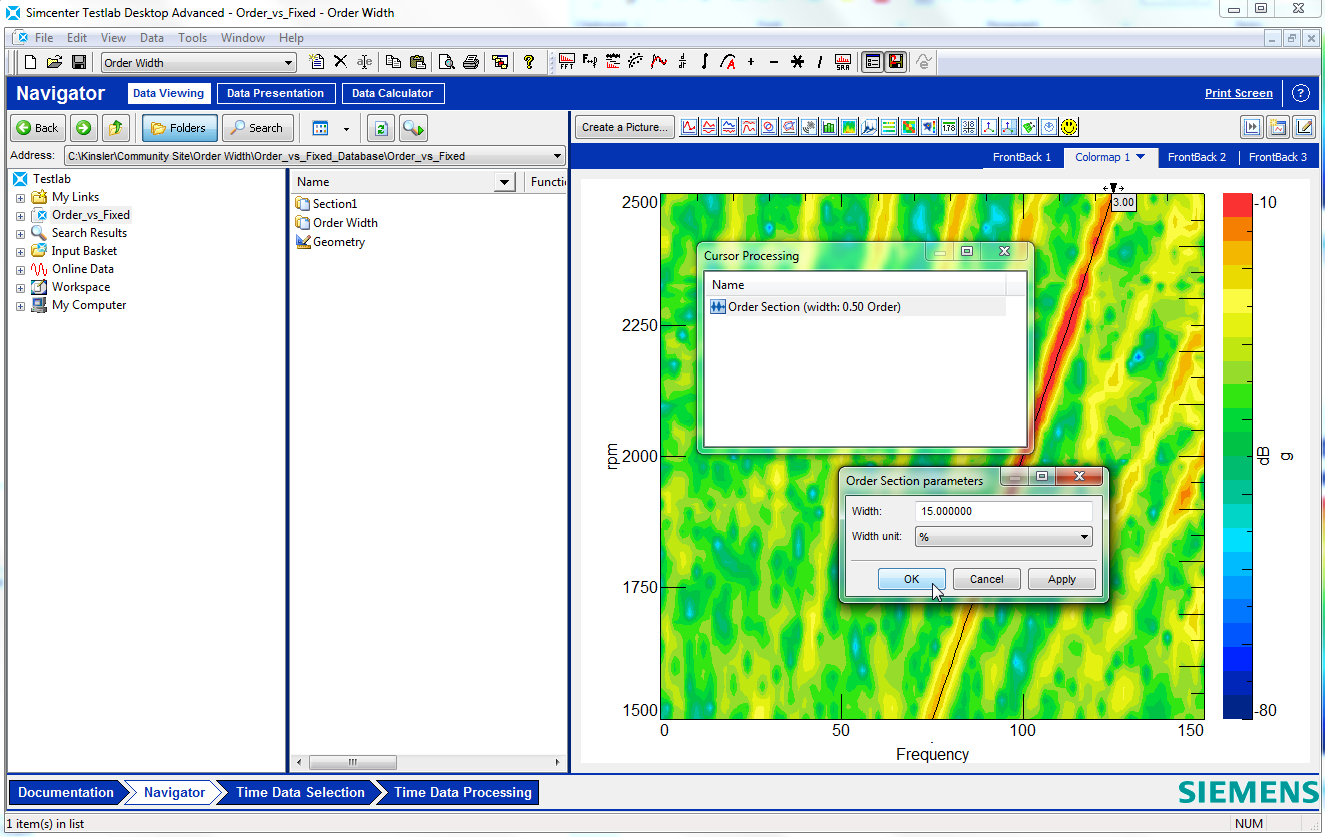Toggle the Folders view button
Screen dimensions: 1325x837
click(179, 128)
